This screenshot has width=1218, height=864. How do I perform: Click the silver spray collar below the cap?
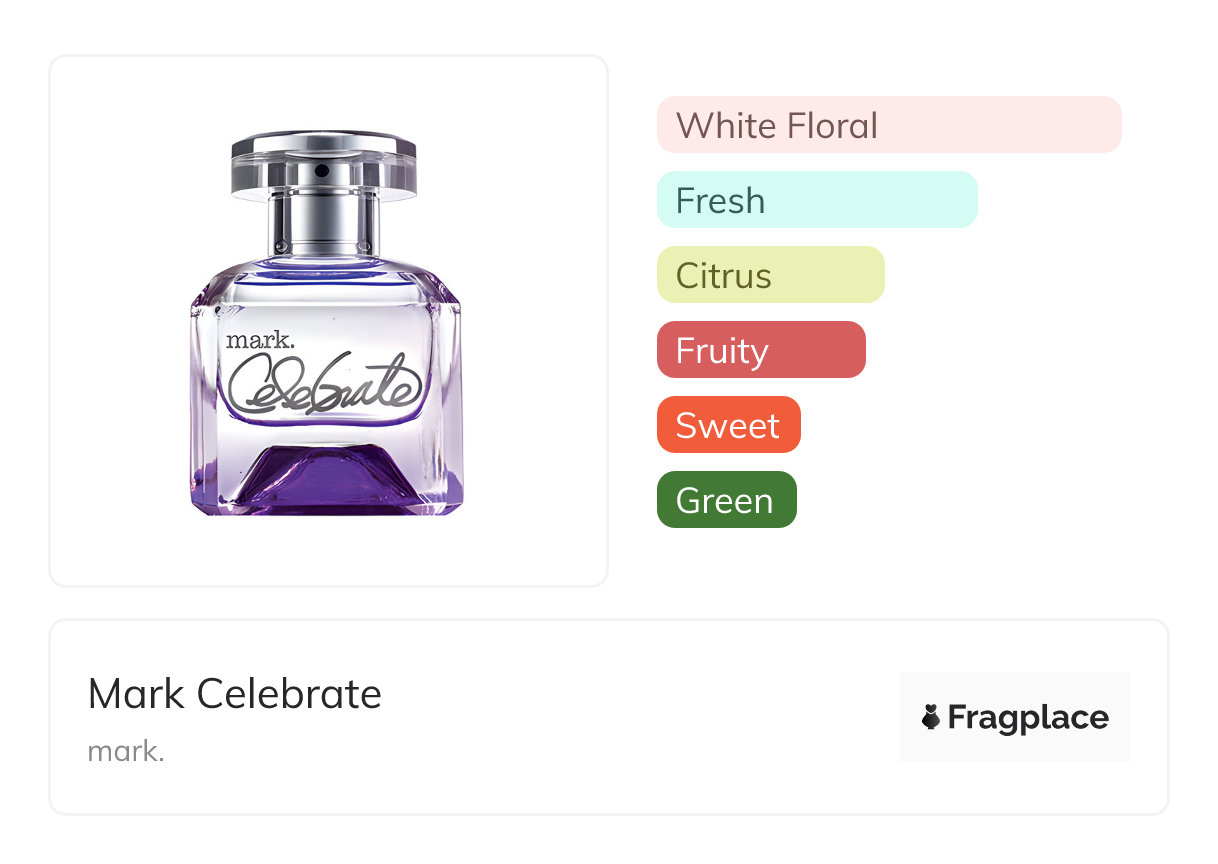pos(323,225)
